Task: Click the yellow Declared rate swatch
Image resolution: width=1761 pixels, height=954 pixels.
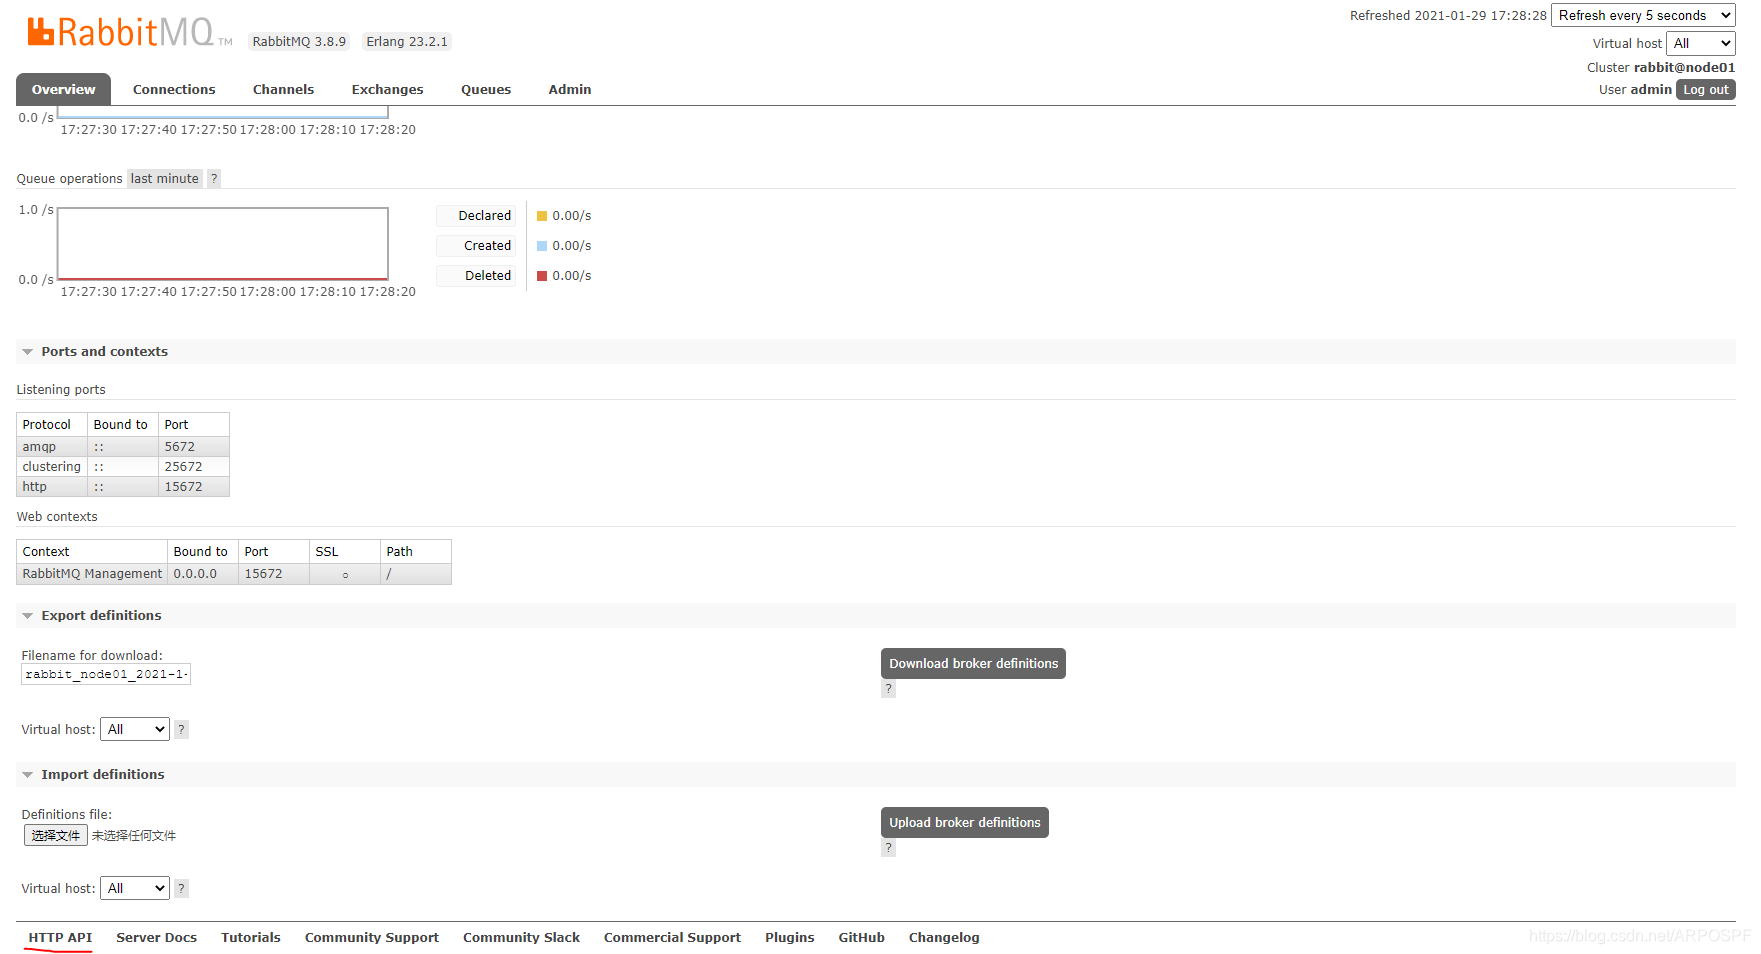Action: tap(540, 215)
